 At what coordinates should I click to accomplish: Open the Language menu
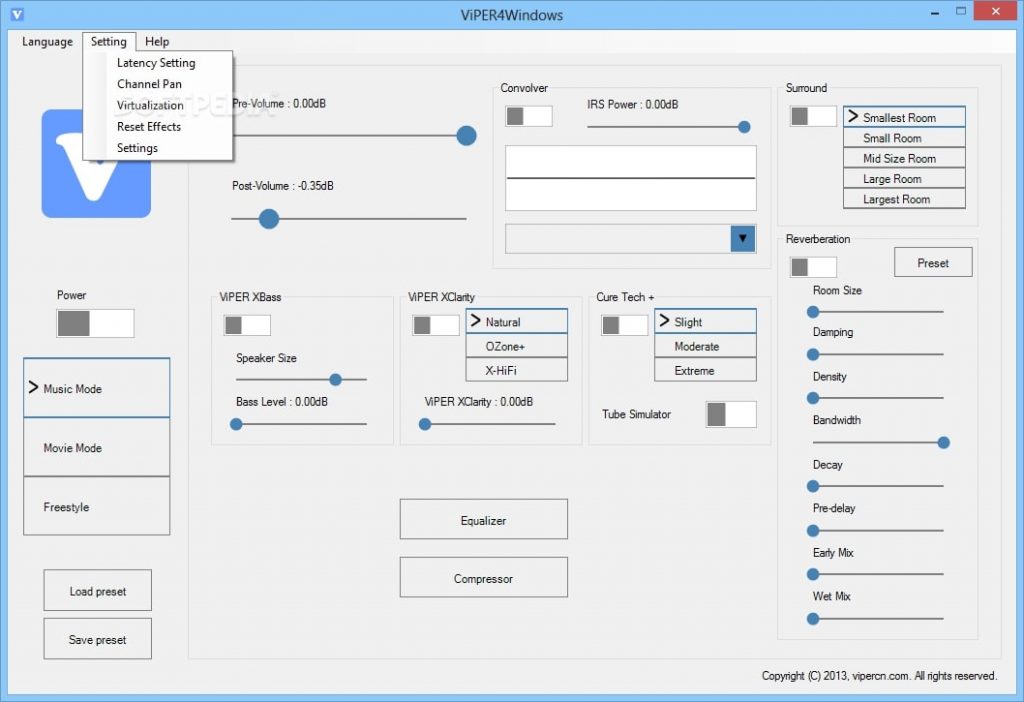[47, 42]
